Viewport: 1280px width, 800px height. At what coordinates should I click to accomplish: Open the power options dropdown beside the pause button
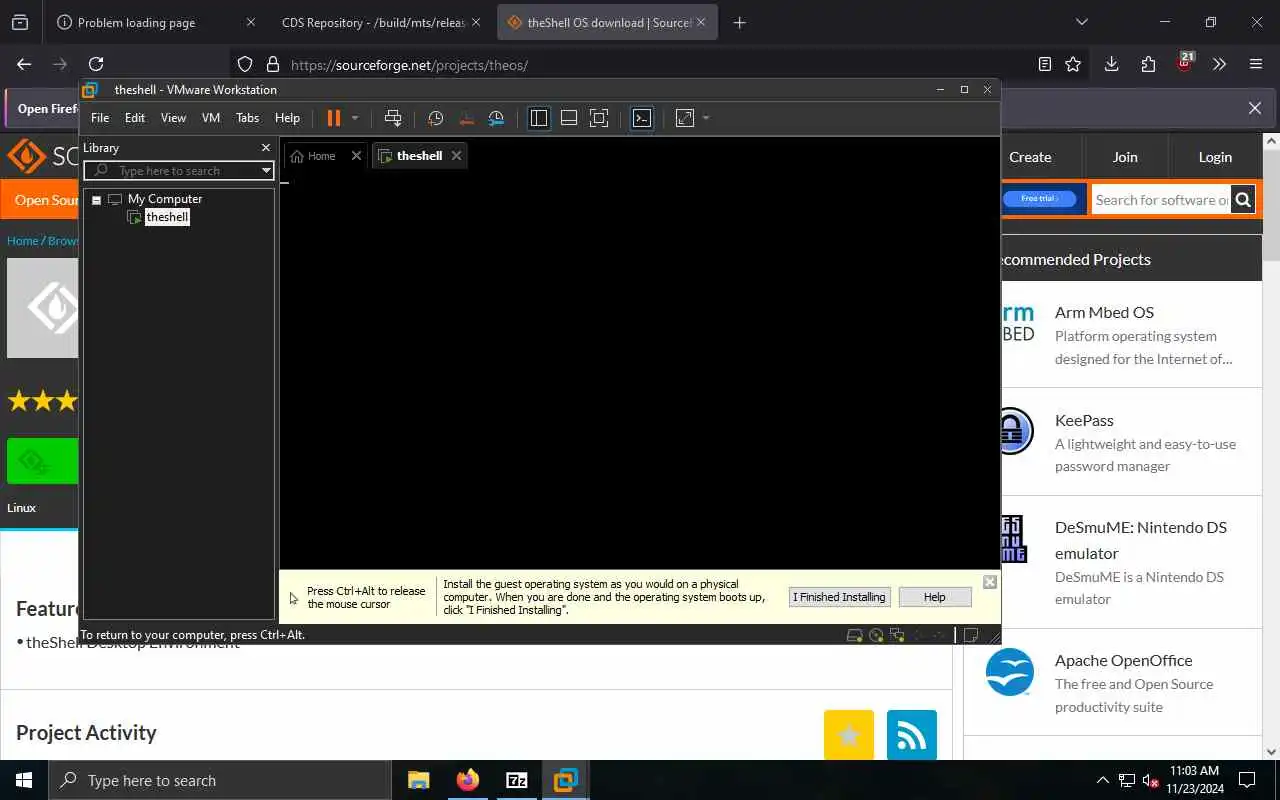click(354, 118)
